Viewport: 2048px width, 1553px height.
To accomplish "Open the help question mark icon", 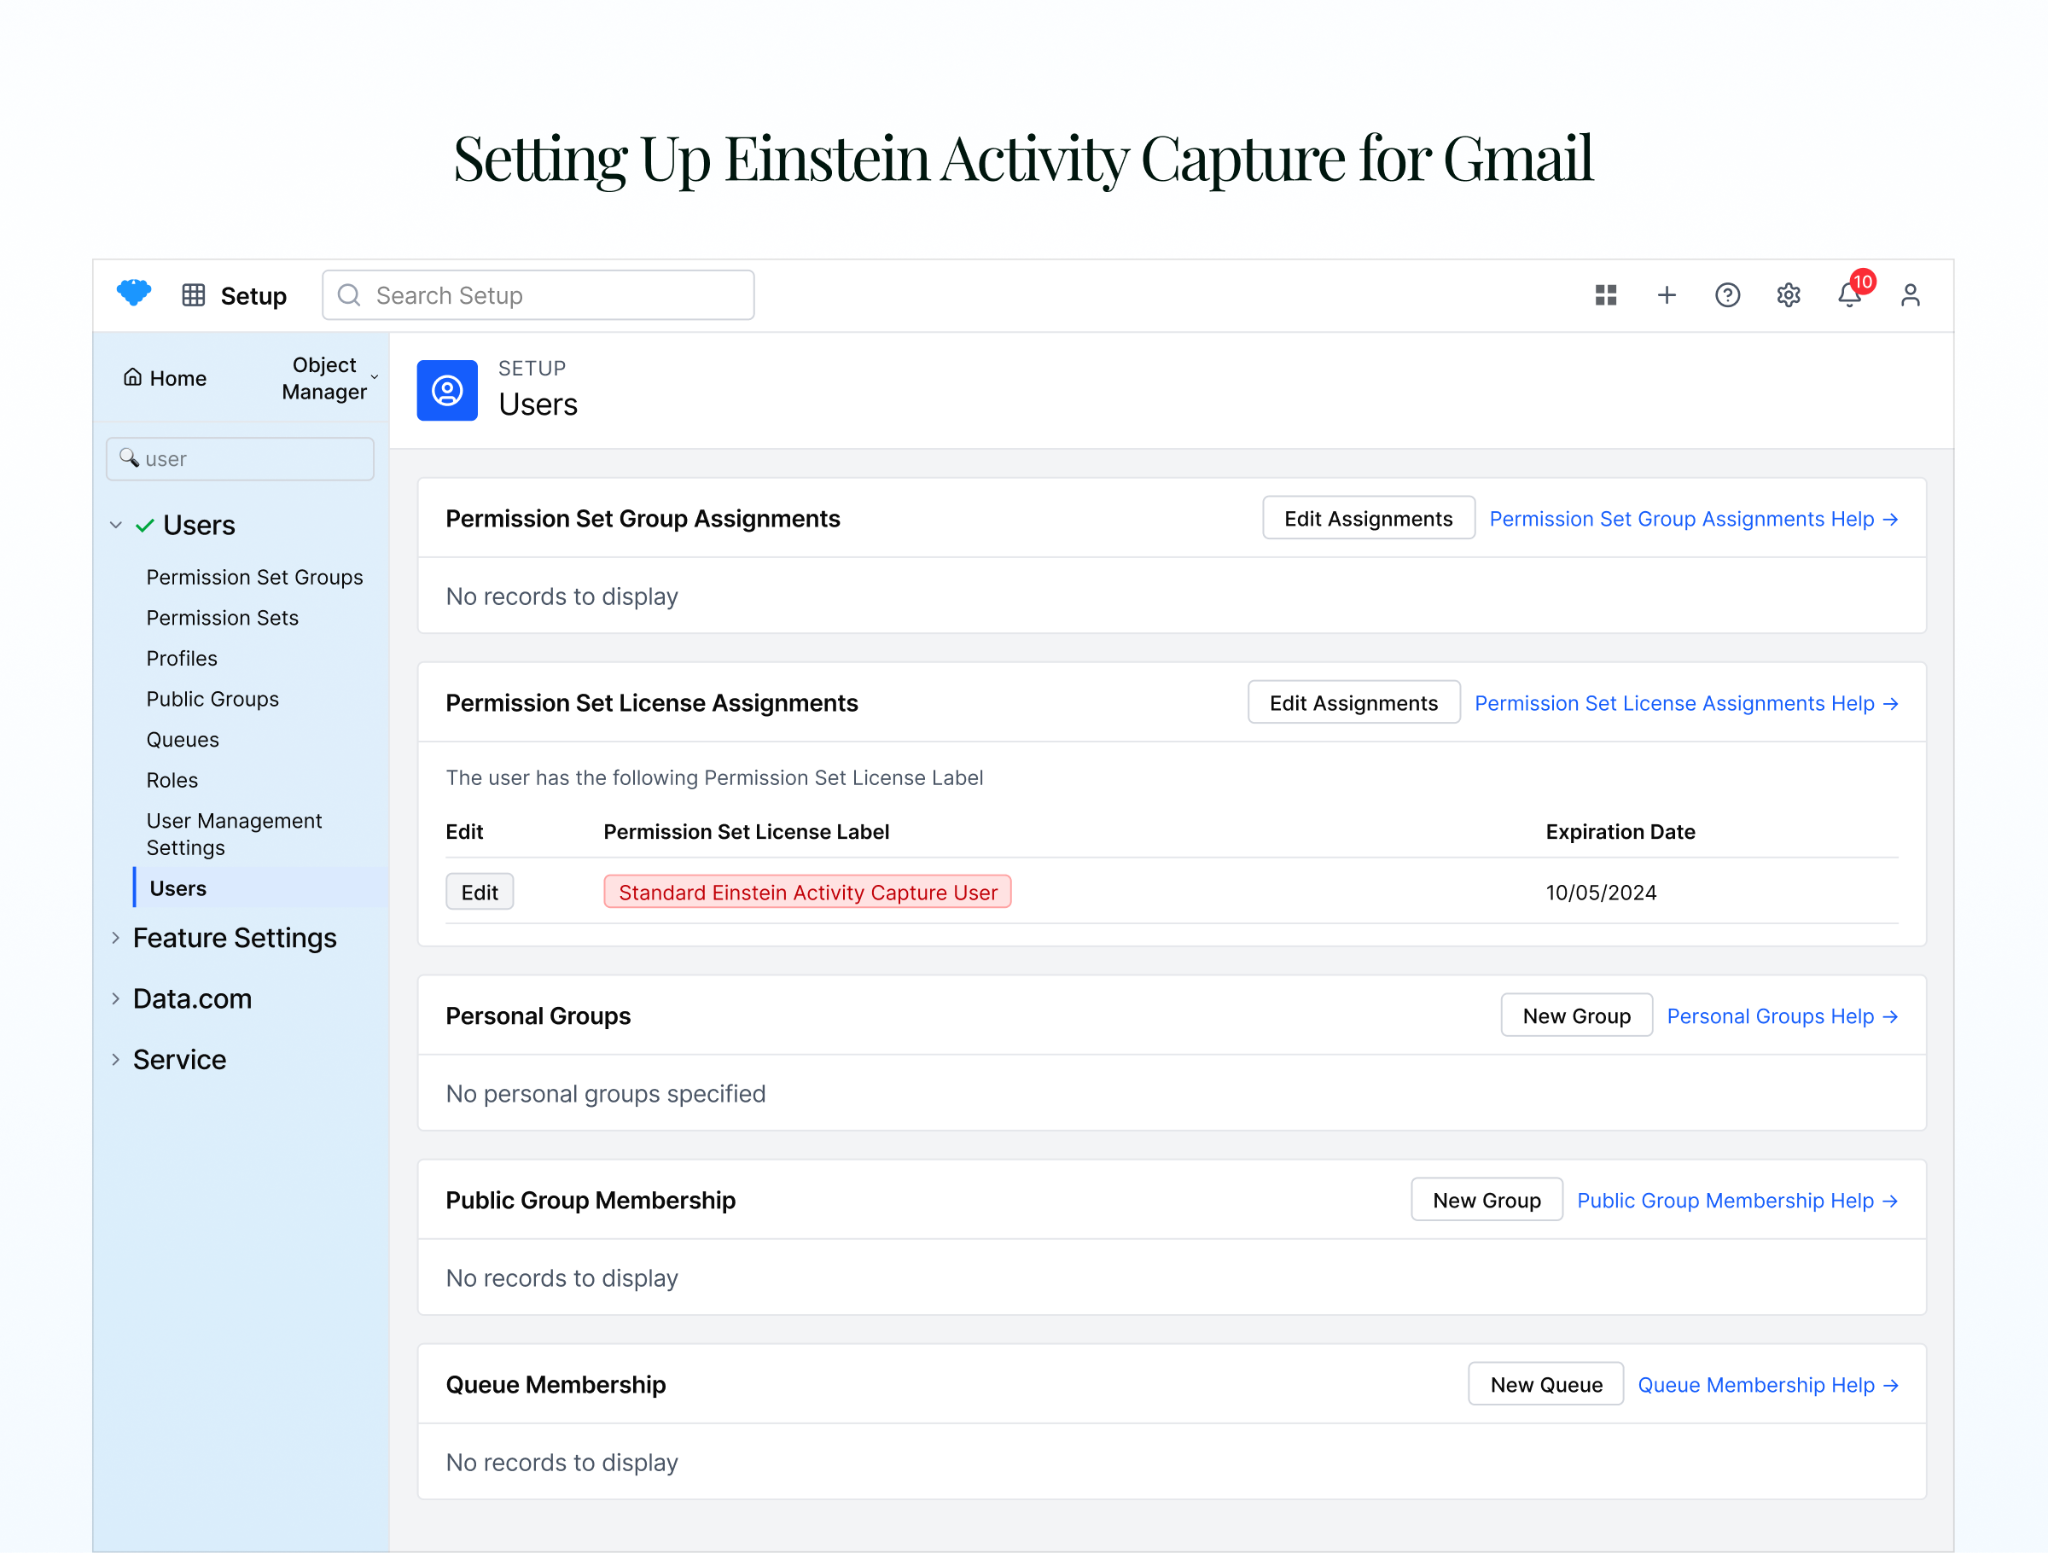I will [x=1727, y=295].
